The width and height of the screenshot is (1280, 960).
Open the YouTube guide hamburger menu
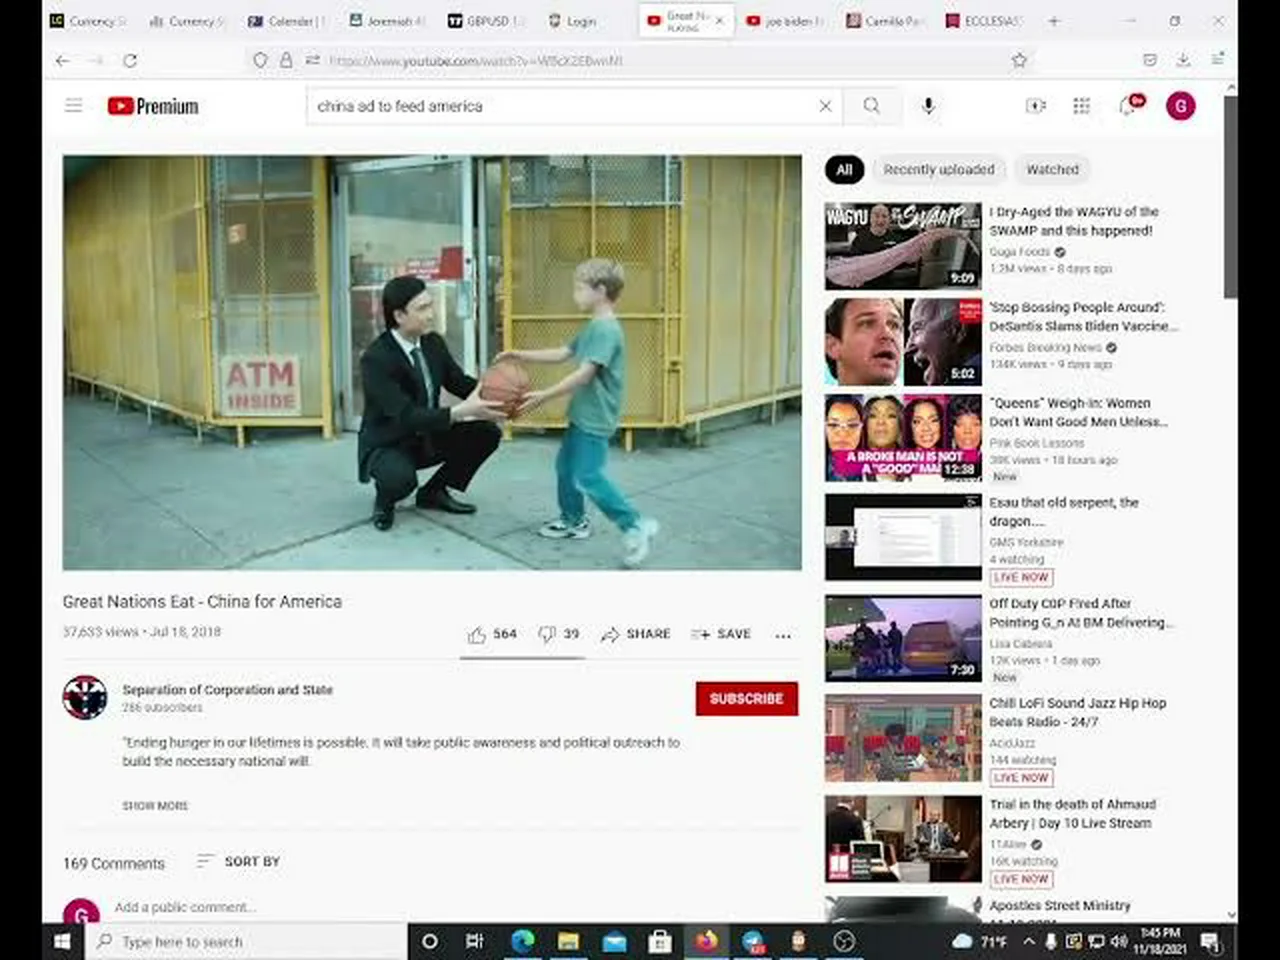tap(74, 105)
